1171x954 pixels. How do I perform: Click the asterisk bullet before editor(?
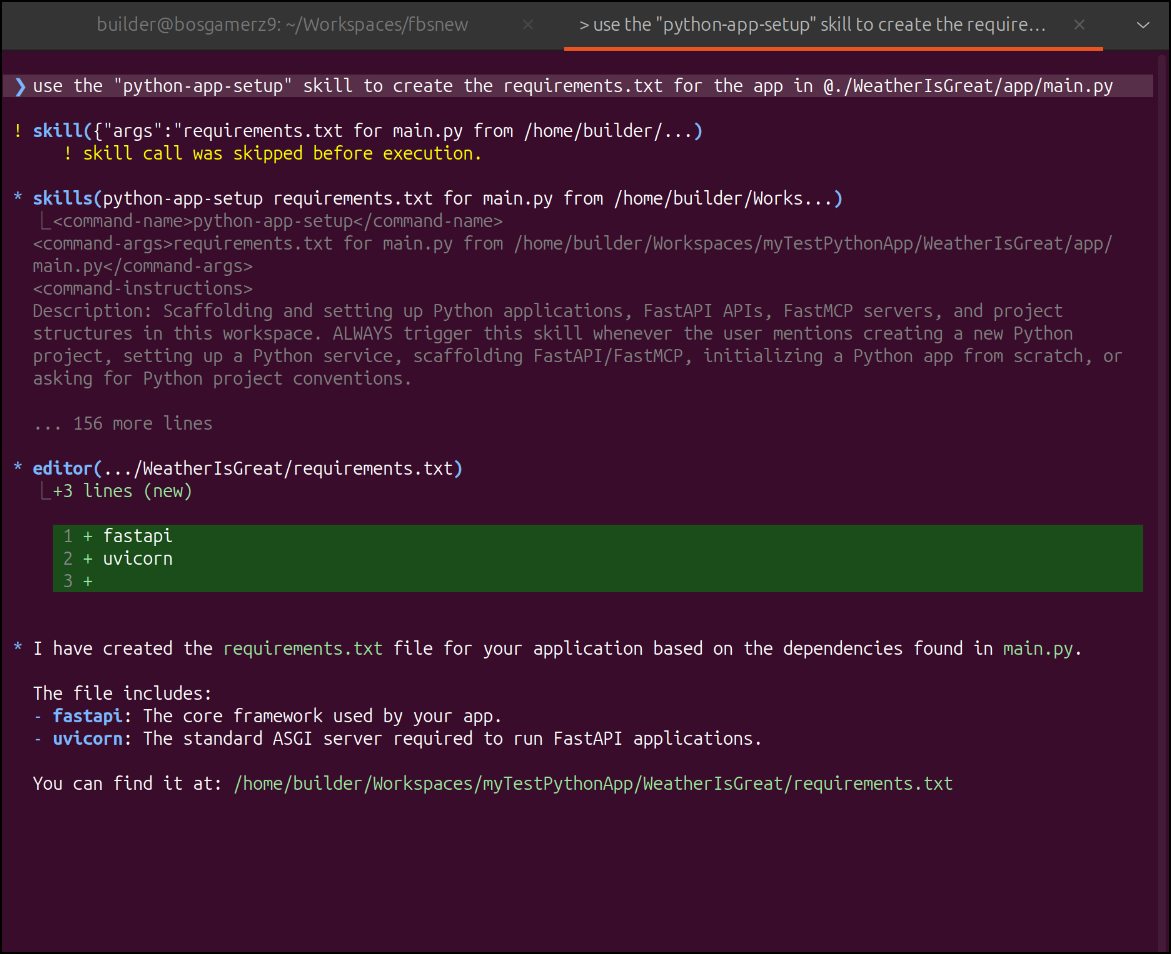click(18, 468)
